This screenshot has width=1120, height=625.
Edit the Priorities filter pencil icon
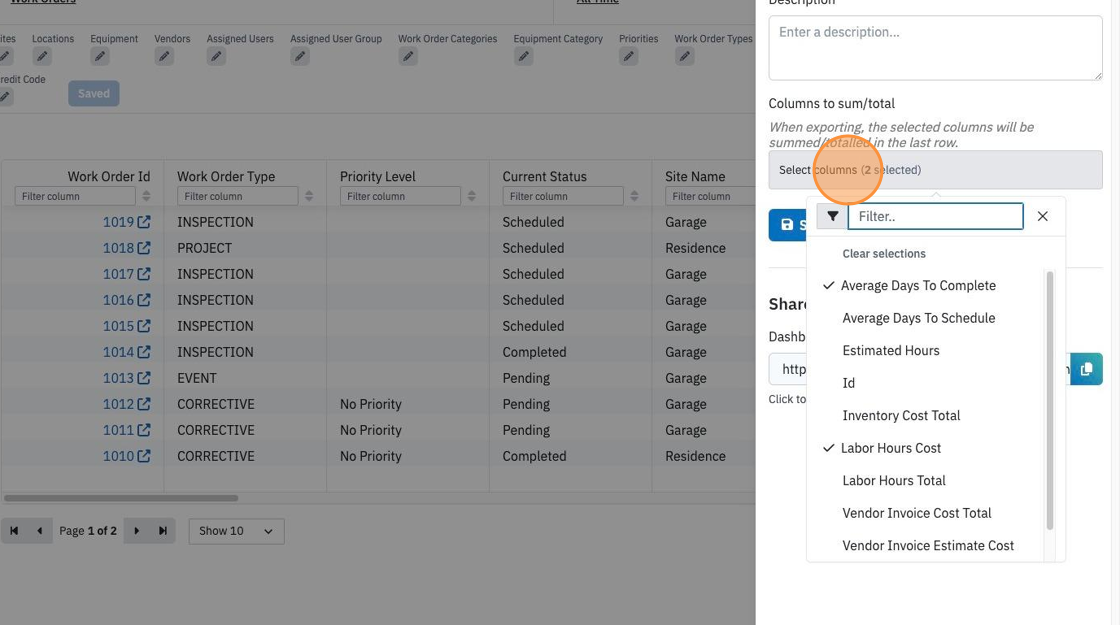tap(629, 56)
